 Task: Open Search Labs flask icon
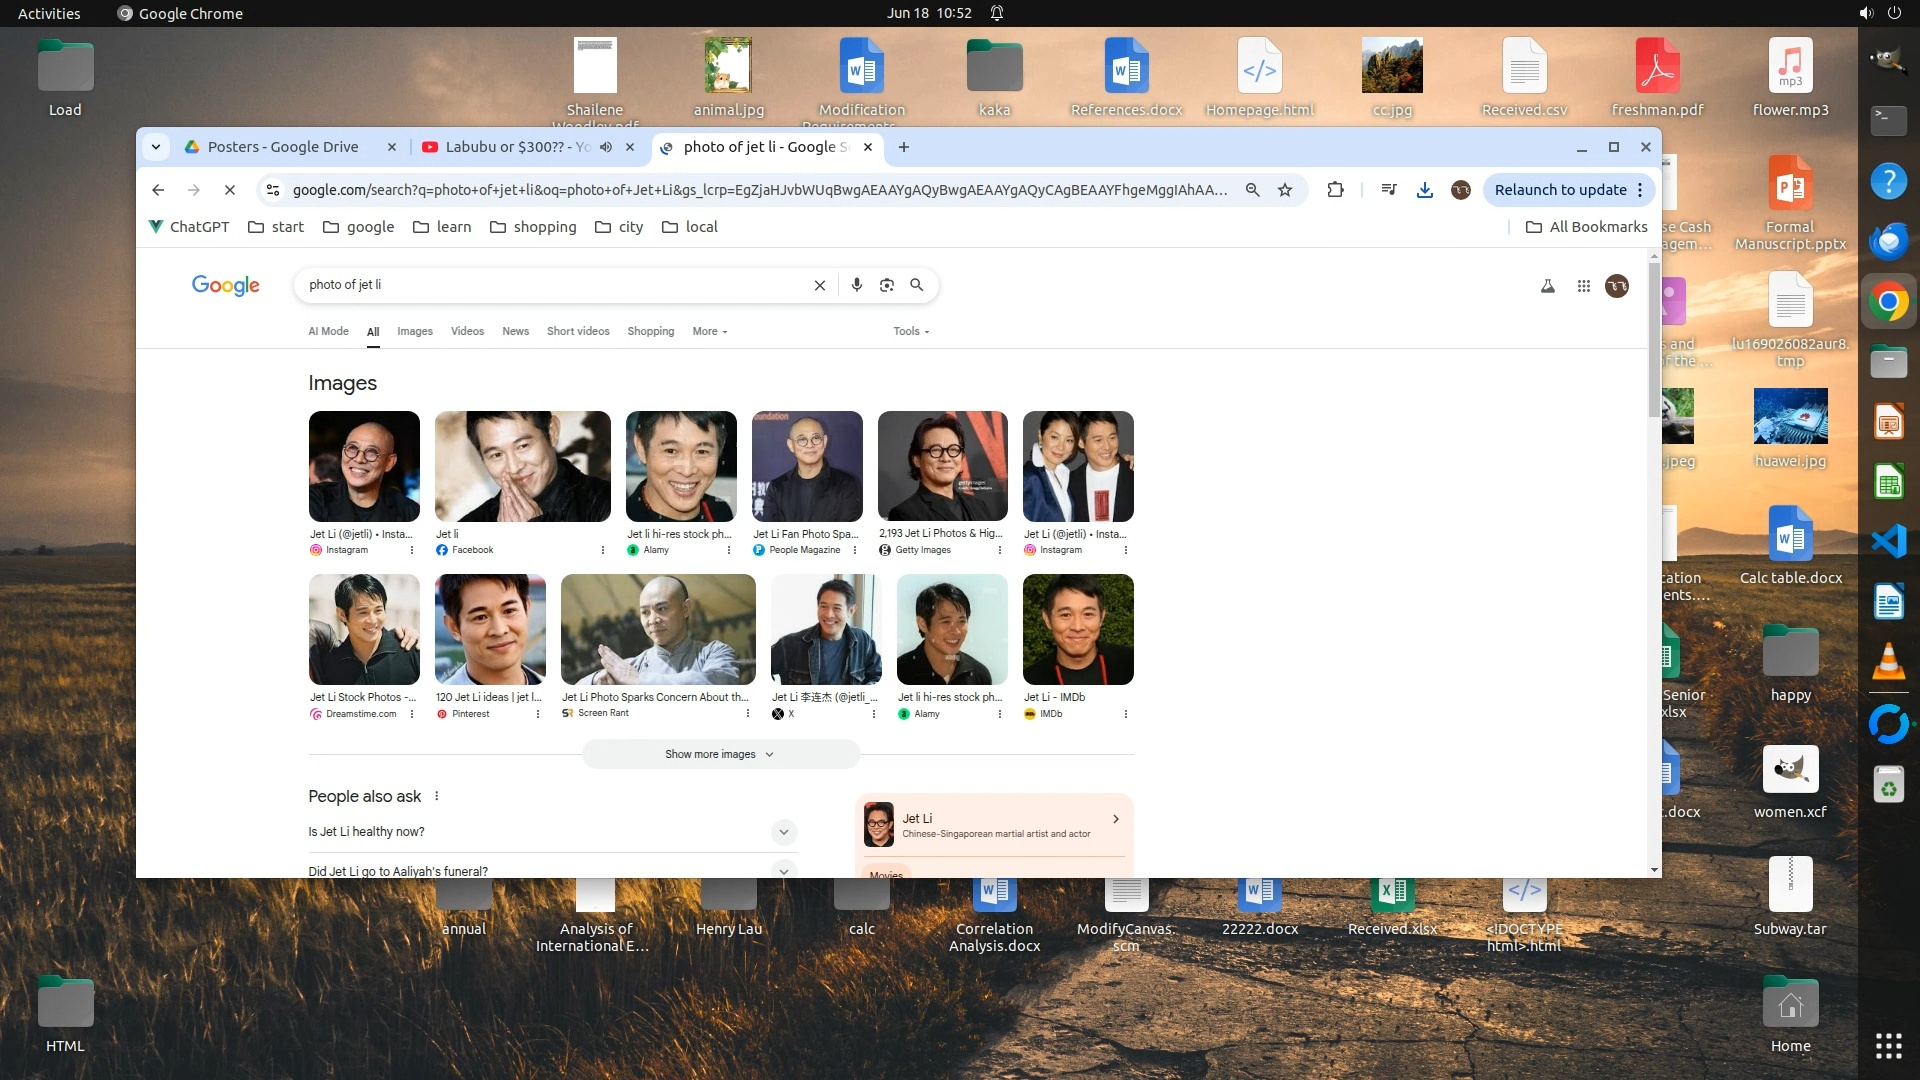(x=1547, y=286)
